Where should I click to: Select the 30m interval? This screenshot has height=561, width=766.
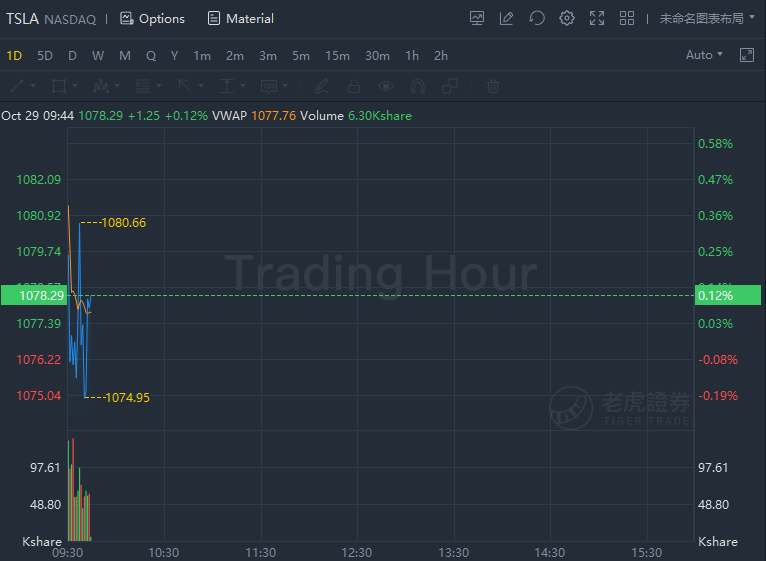click(377, 56)
